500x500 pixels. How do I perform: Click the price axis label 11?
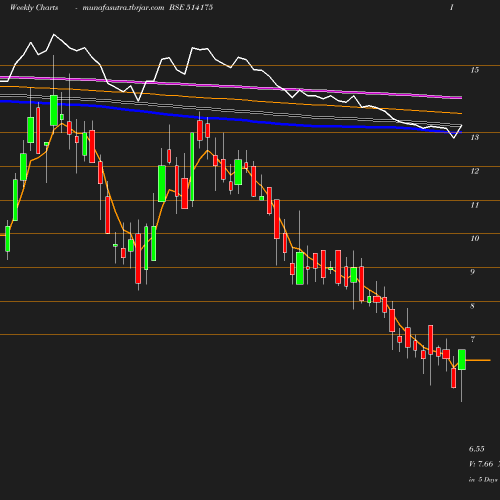[475, 205]
